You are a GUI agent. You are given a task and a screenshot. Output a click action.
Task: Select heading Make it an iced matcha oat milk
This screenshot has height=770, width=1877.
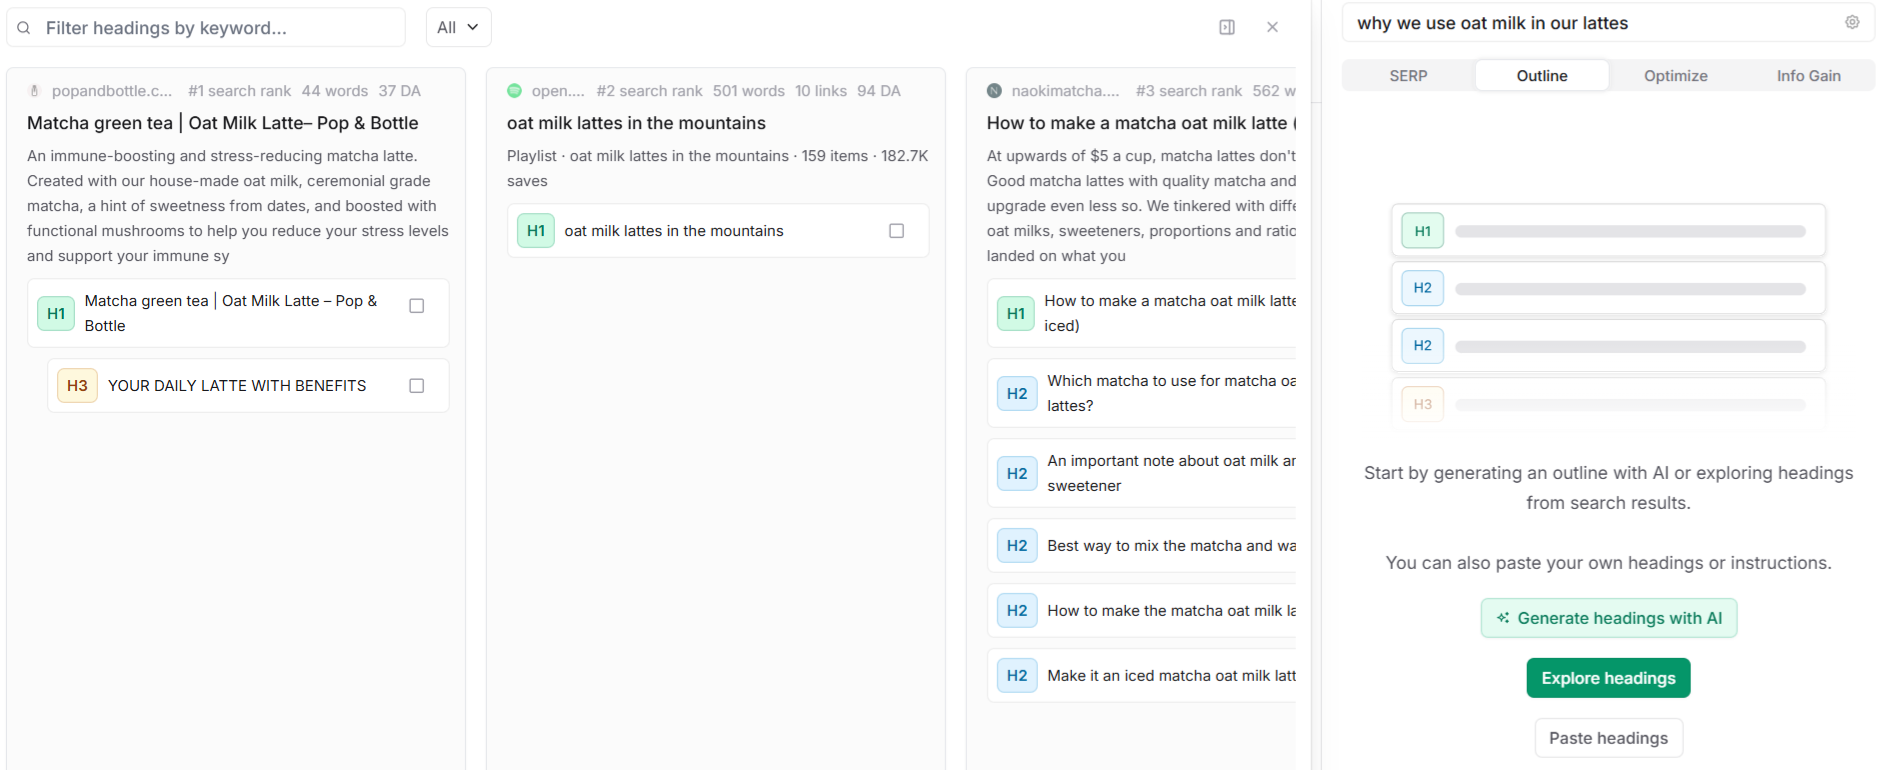pos(1142,676)
